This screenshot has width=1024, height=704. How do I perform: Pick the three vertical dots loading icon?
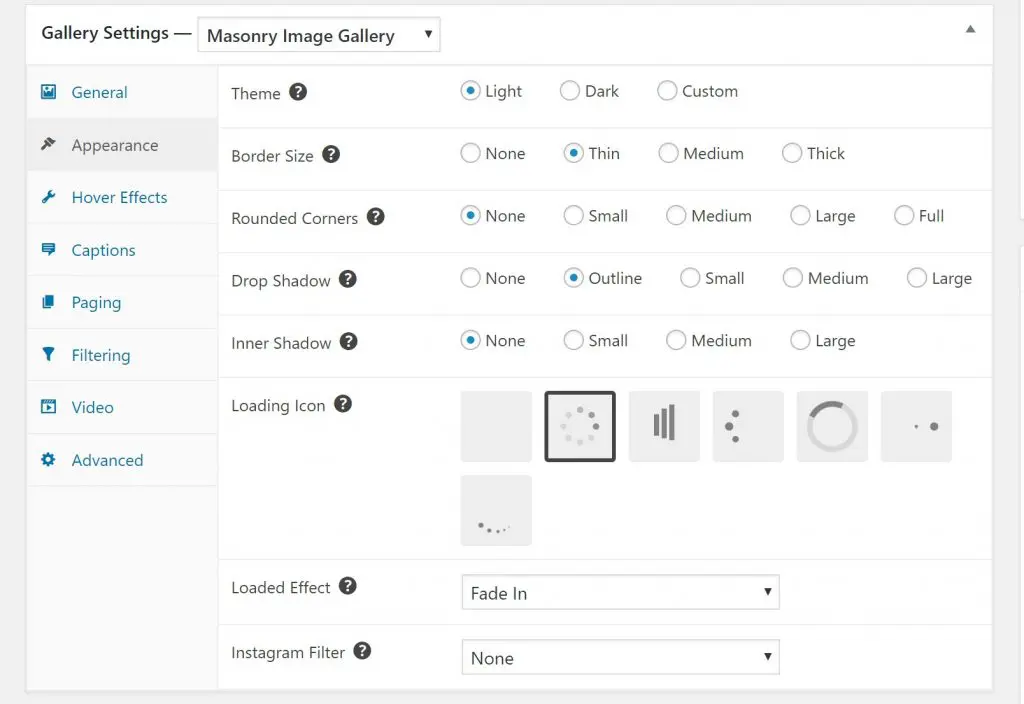[x=748, y=426]
